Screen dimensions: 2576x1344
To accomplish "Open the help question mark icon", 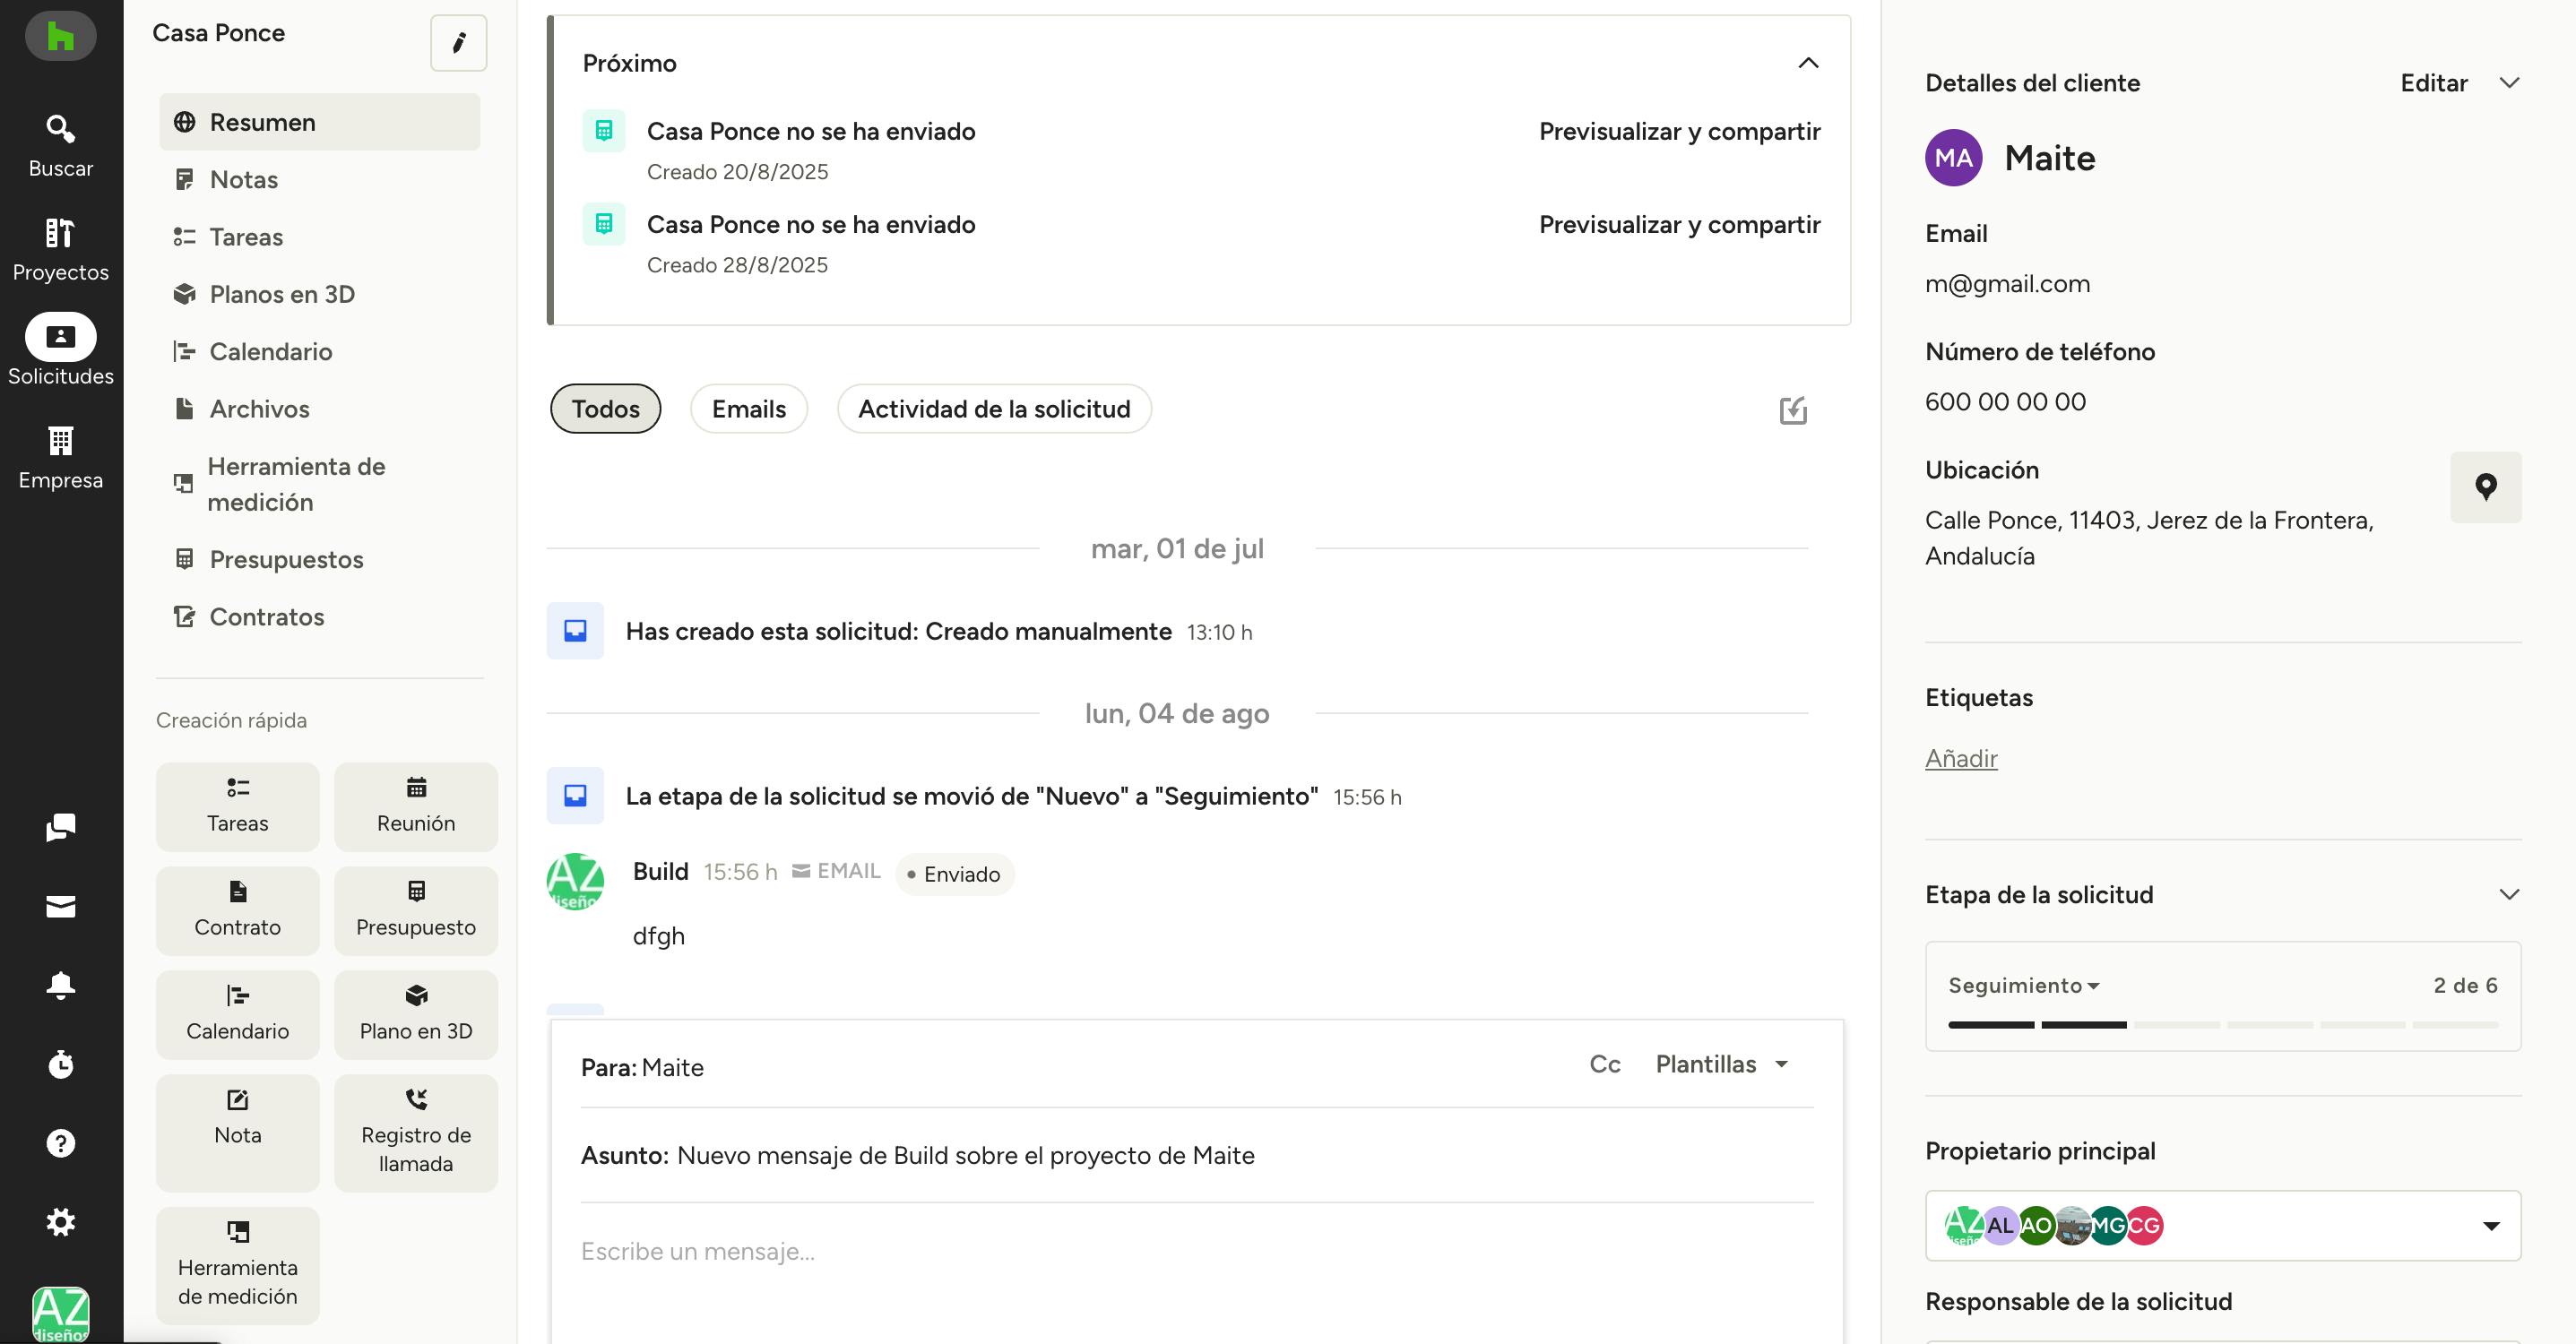I will point(61,1143).
